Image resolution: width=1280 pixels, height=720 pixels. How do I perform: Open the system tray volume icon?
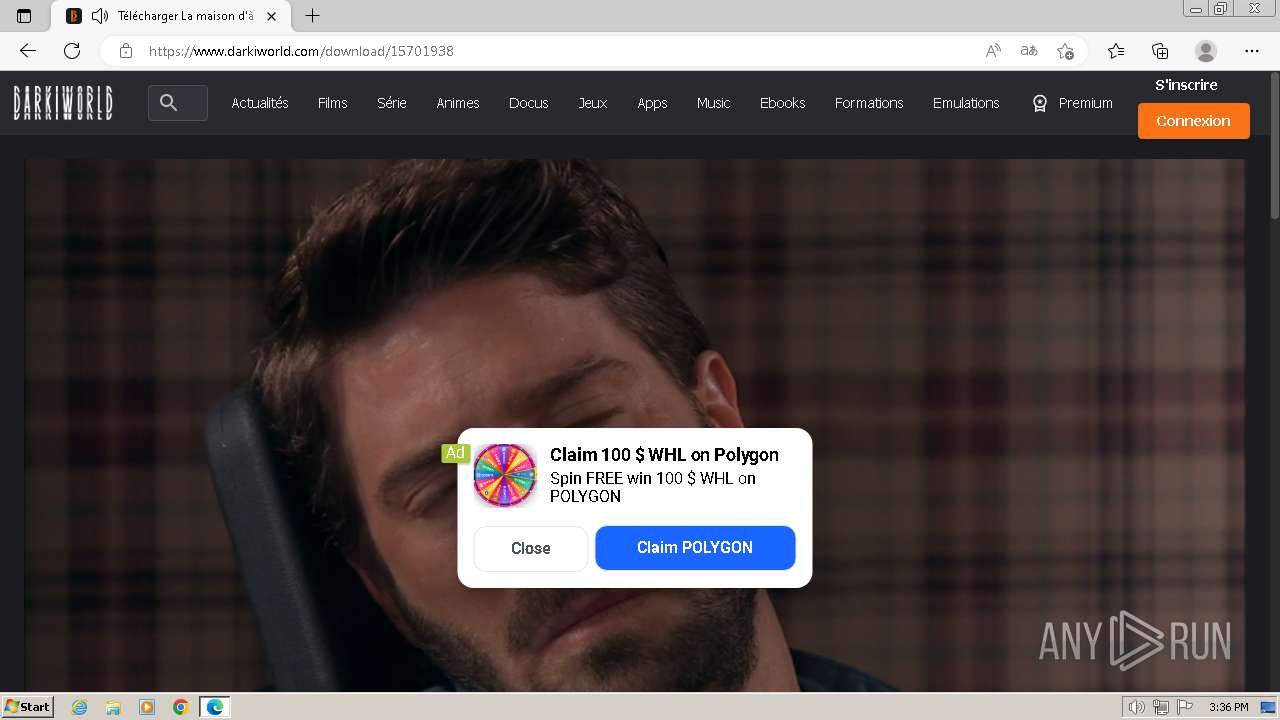point(1137,707)
